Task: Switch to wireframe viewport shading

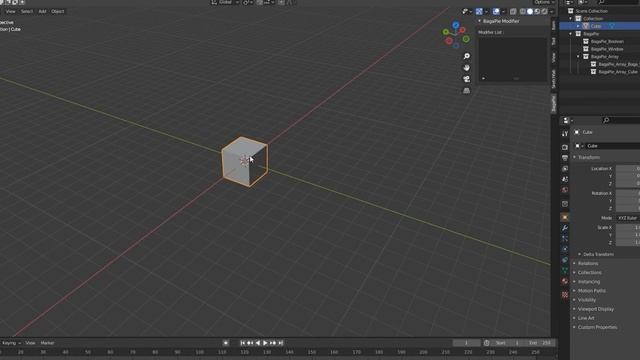Action: pos(522,11)
